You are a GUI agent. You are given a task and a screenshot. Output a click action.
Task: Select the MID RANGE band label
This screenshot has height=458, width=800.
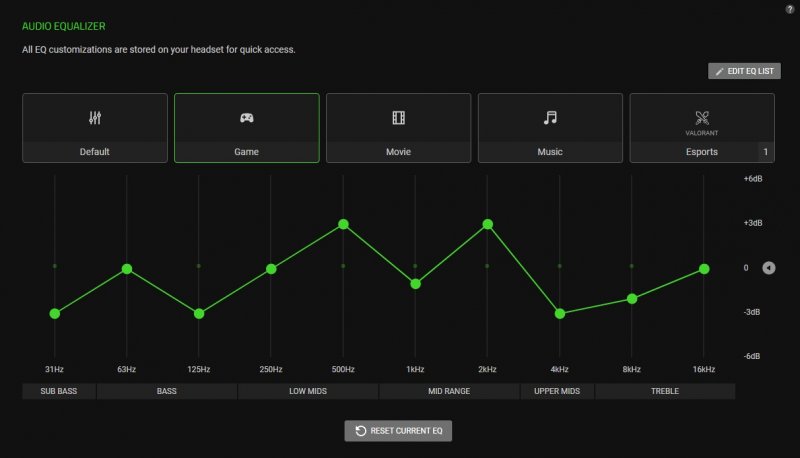point(448,391)
